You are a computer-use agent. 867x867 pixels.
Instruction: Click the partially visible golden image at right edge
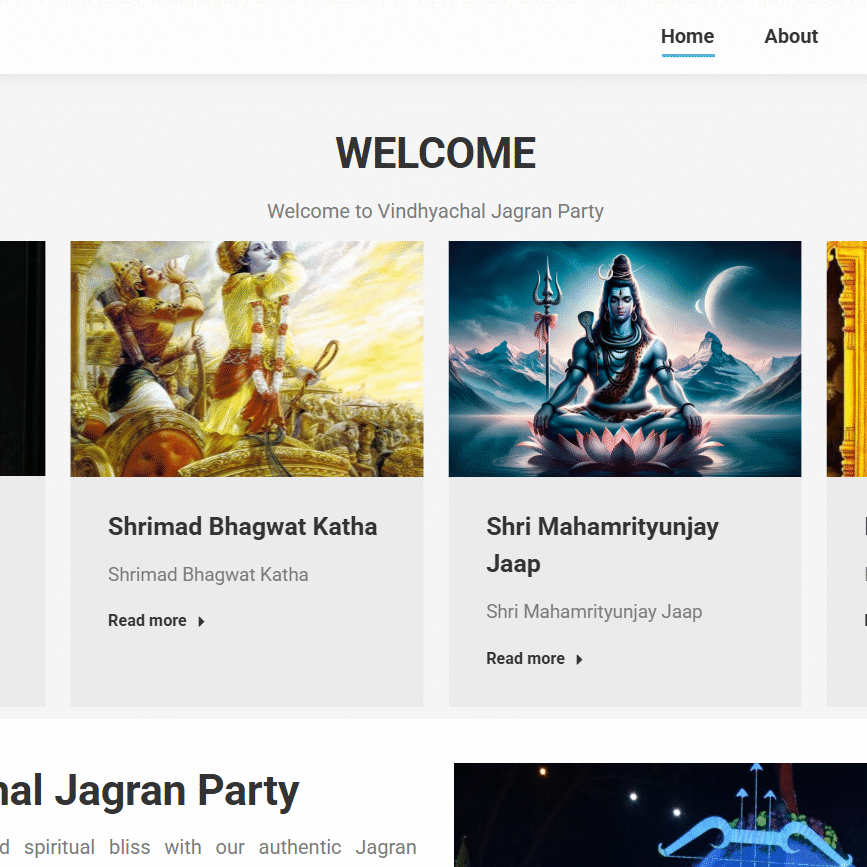point(847,358)
